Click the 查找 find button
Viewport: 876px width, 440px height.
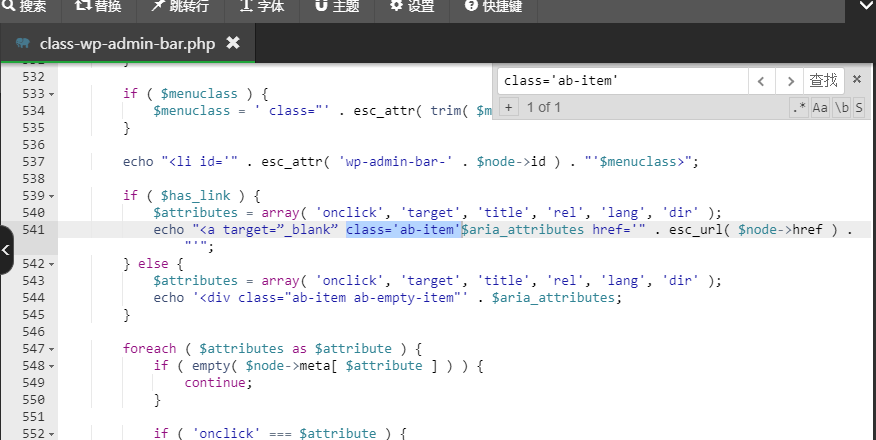[x=823, y=81]
